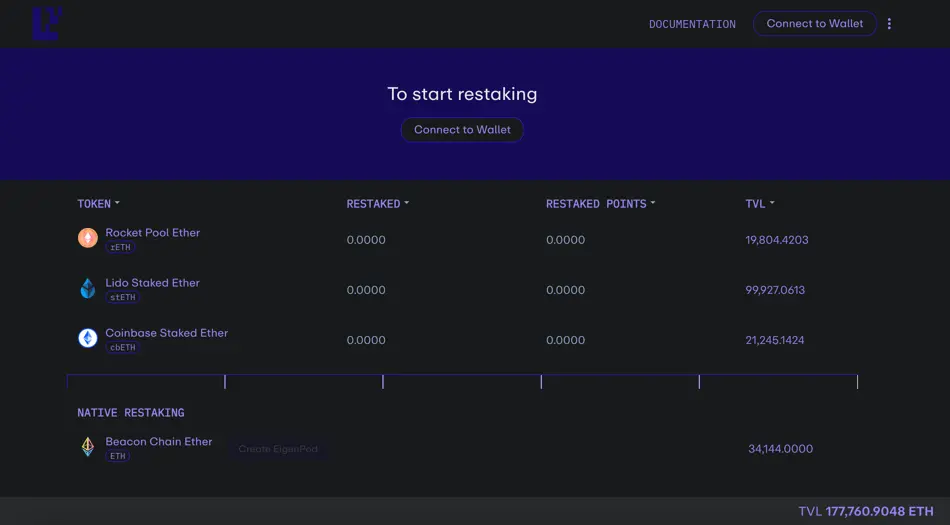Click Connect to Wallet under To start restaking
Screen dimensions: 950x525
(x=462, y=130)
